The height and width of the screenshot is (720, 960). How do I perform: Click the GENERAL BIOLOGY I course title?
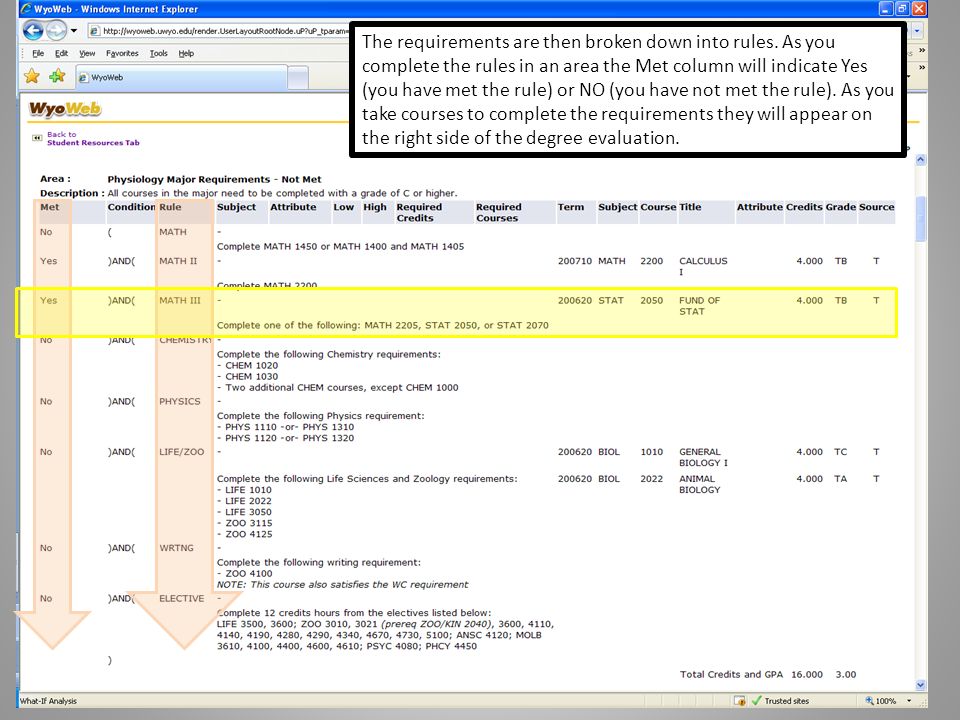click(703, 457)
